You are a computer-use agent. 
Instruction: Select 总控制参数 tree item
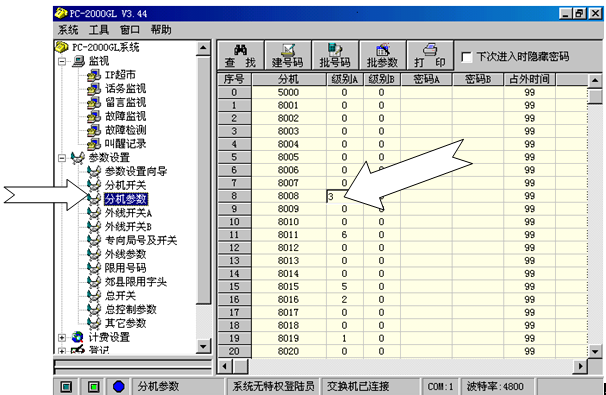click(131, 309)
